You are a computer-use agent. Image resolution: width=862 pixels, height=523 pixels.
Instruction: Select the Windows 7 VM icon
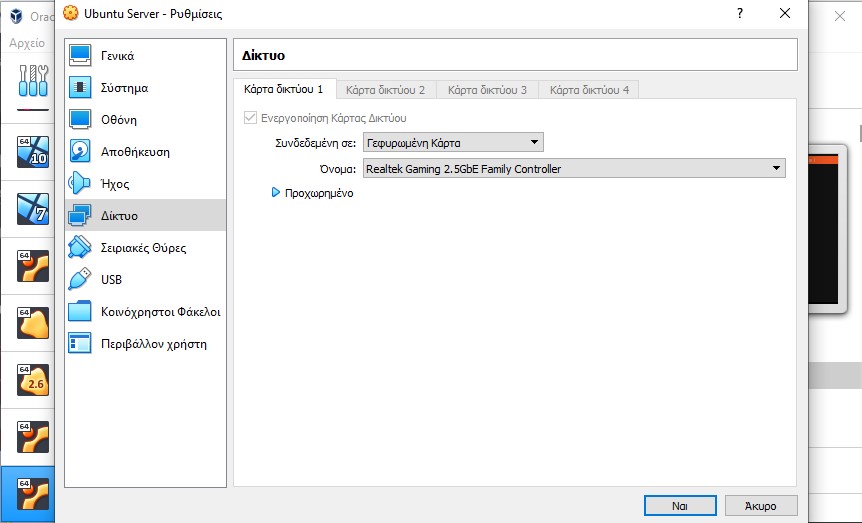[33, 209]
